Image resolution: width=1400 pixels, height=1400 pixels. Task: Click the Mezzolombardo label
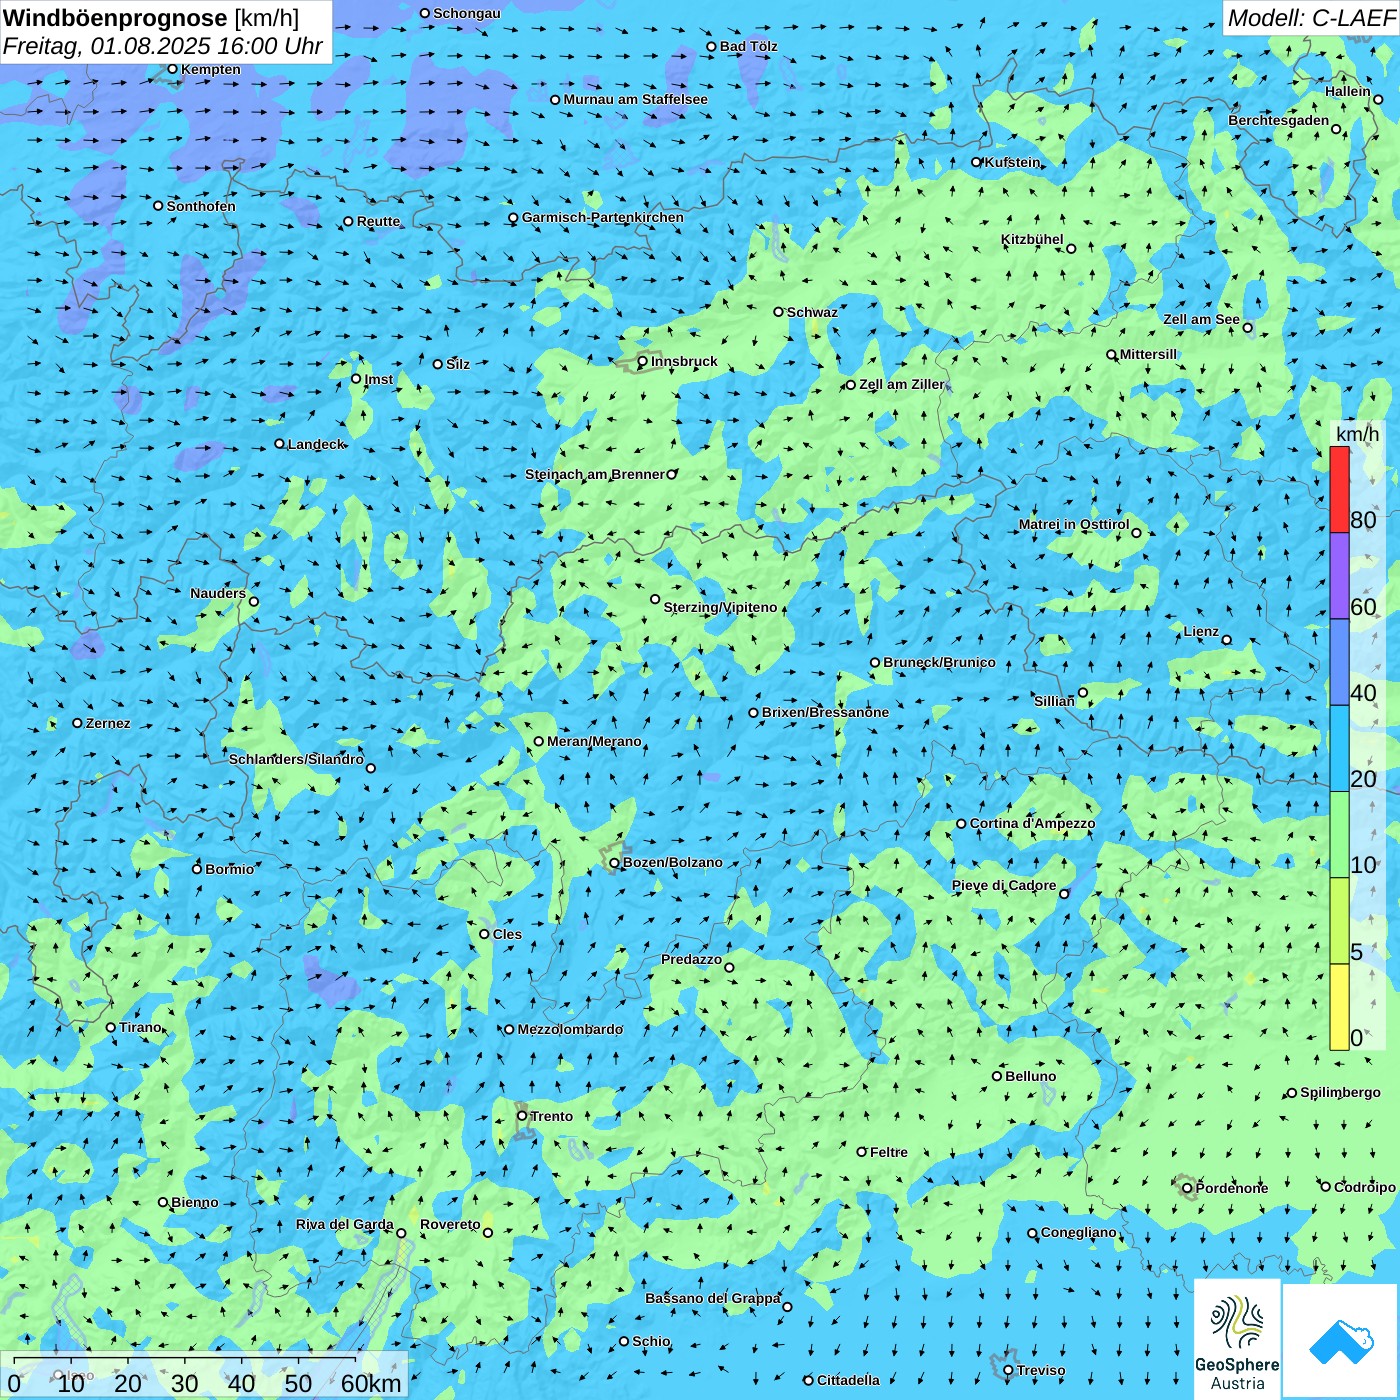pos(570,1029)
